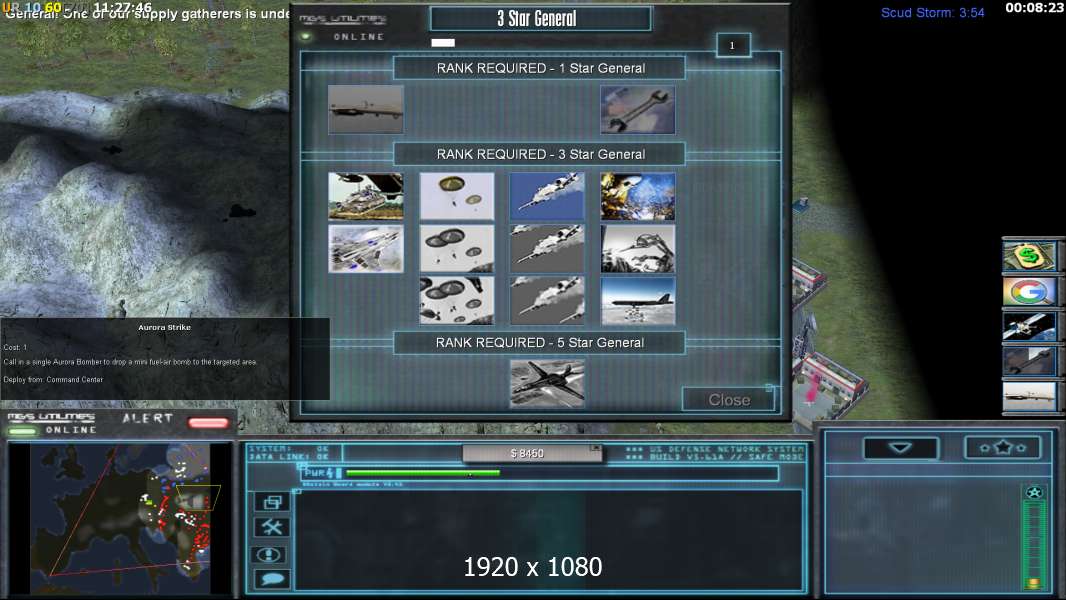Open chat with the speech bubble icon

coord(272,579)
